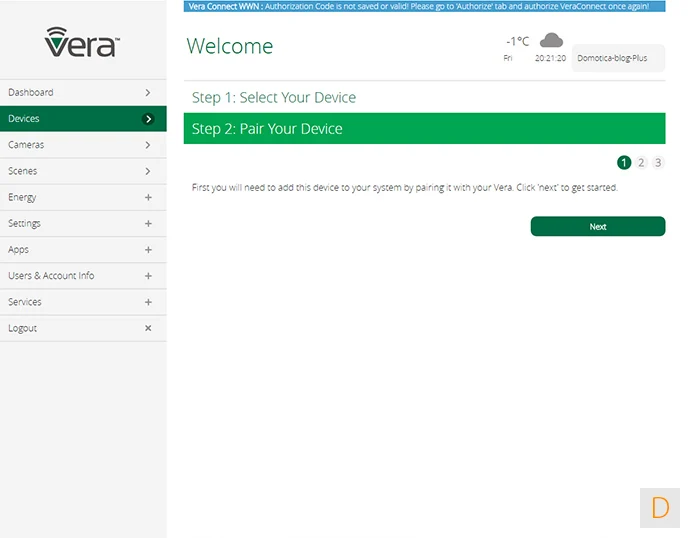Click the Devices circled chevron icon
This screenshot has height=538, width=690.
148,119
